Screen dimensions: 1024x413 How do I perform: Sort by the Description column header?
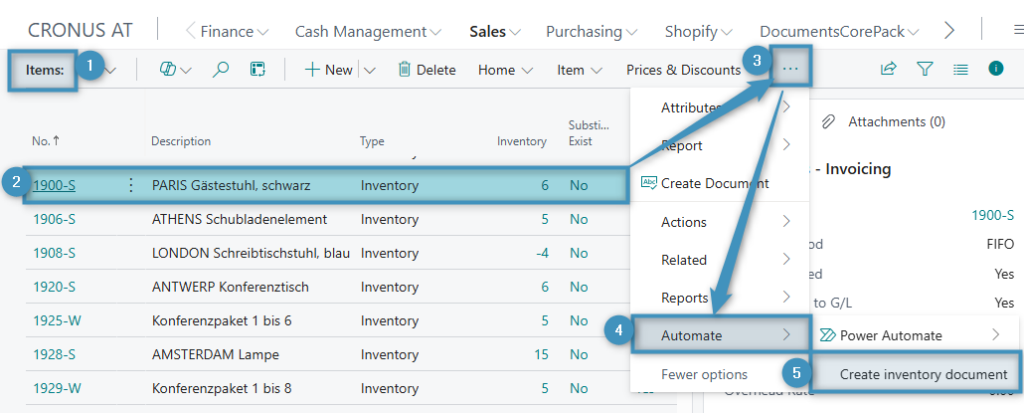point(181,141)
